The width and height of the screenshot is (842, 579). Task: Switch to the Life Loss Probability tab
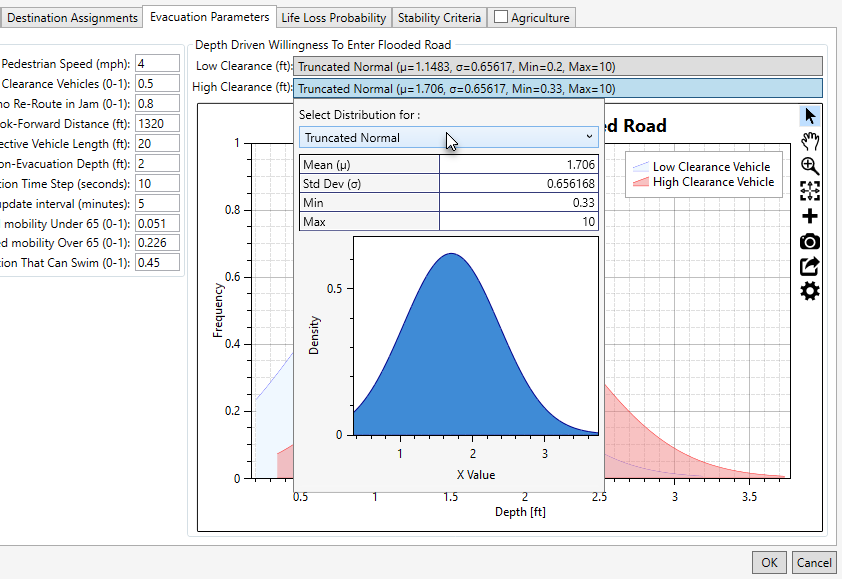(335, 17)
